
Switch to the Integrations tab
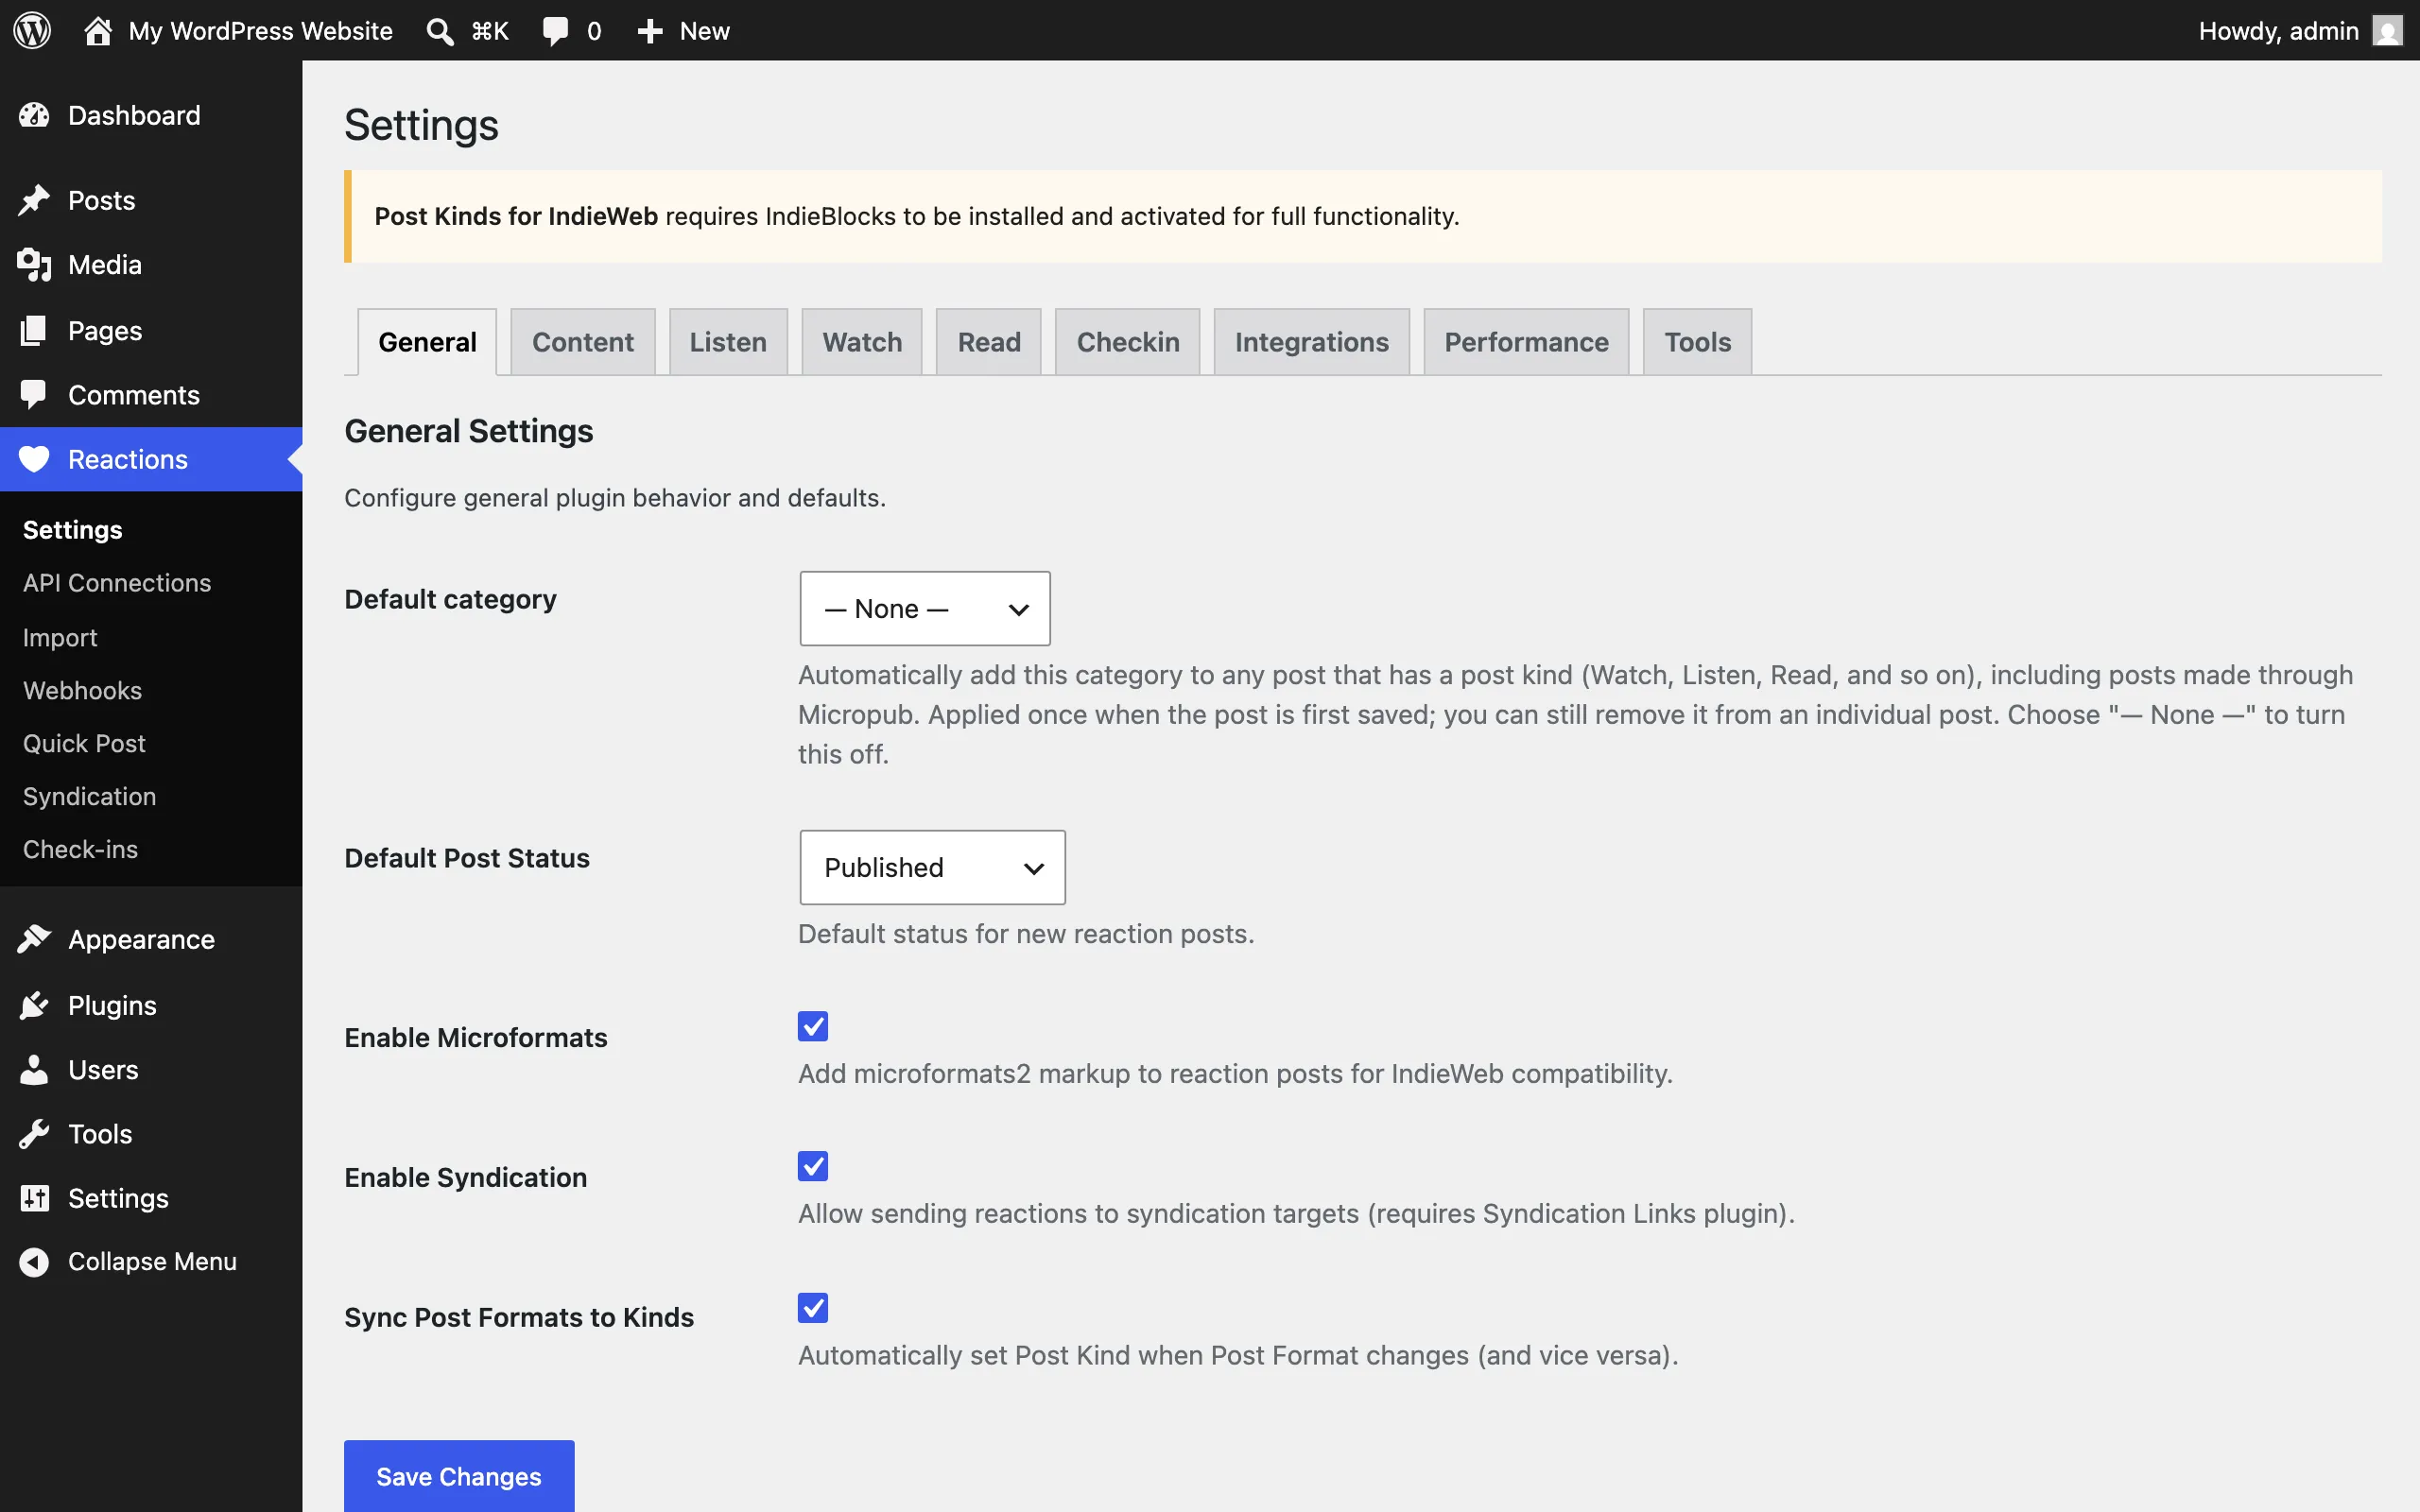(1312, 342)
